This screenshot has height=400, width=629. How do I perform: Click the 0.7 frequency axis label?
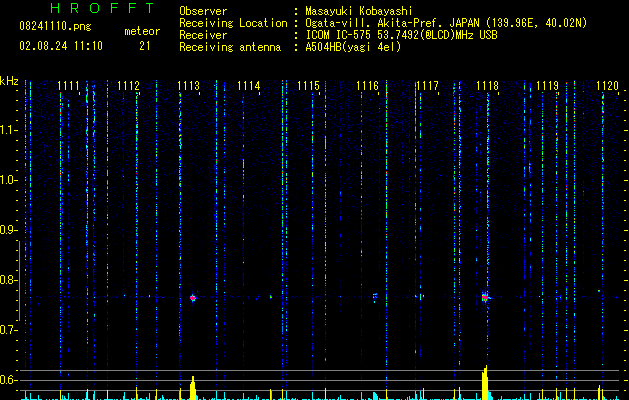click(x=8, y=330)
